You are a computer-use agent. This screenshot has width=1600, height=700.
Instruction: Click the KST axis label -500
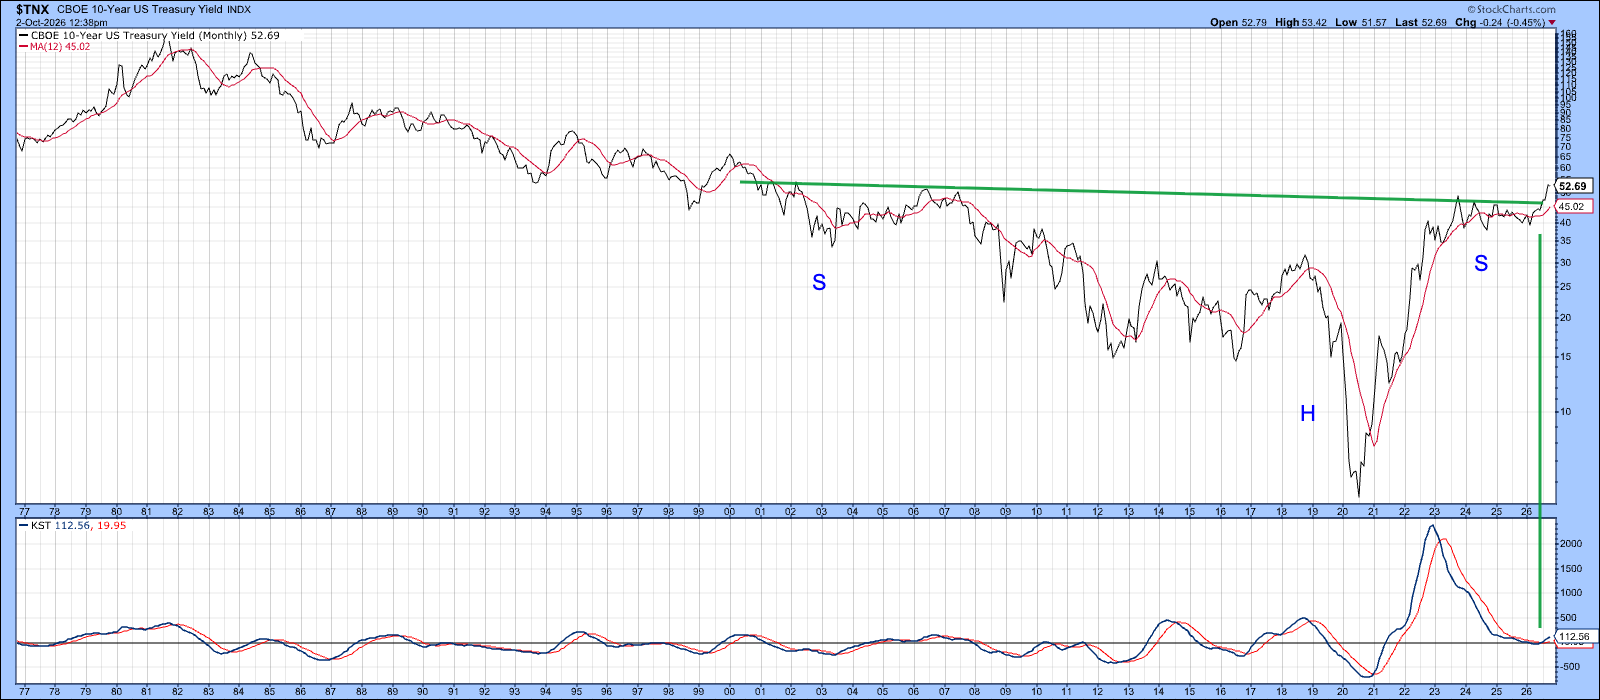(x=1570, y=667)
